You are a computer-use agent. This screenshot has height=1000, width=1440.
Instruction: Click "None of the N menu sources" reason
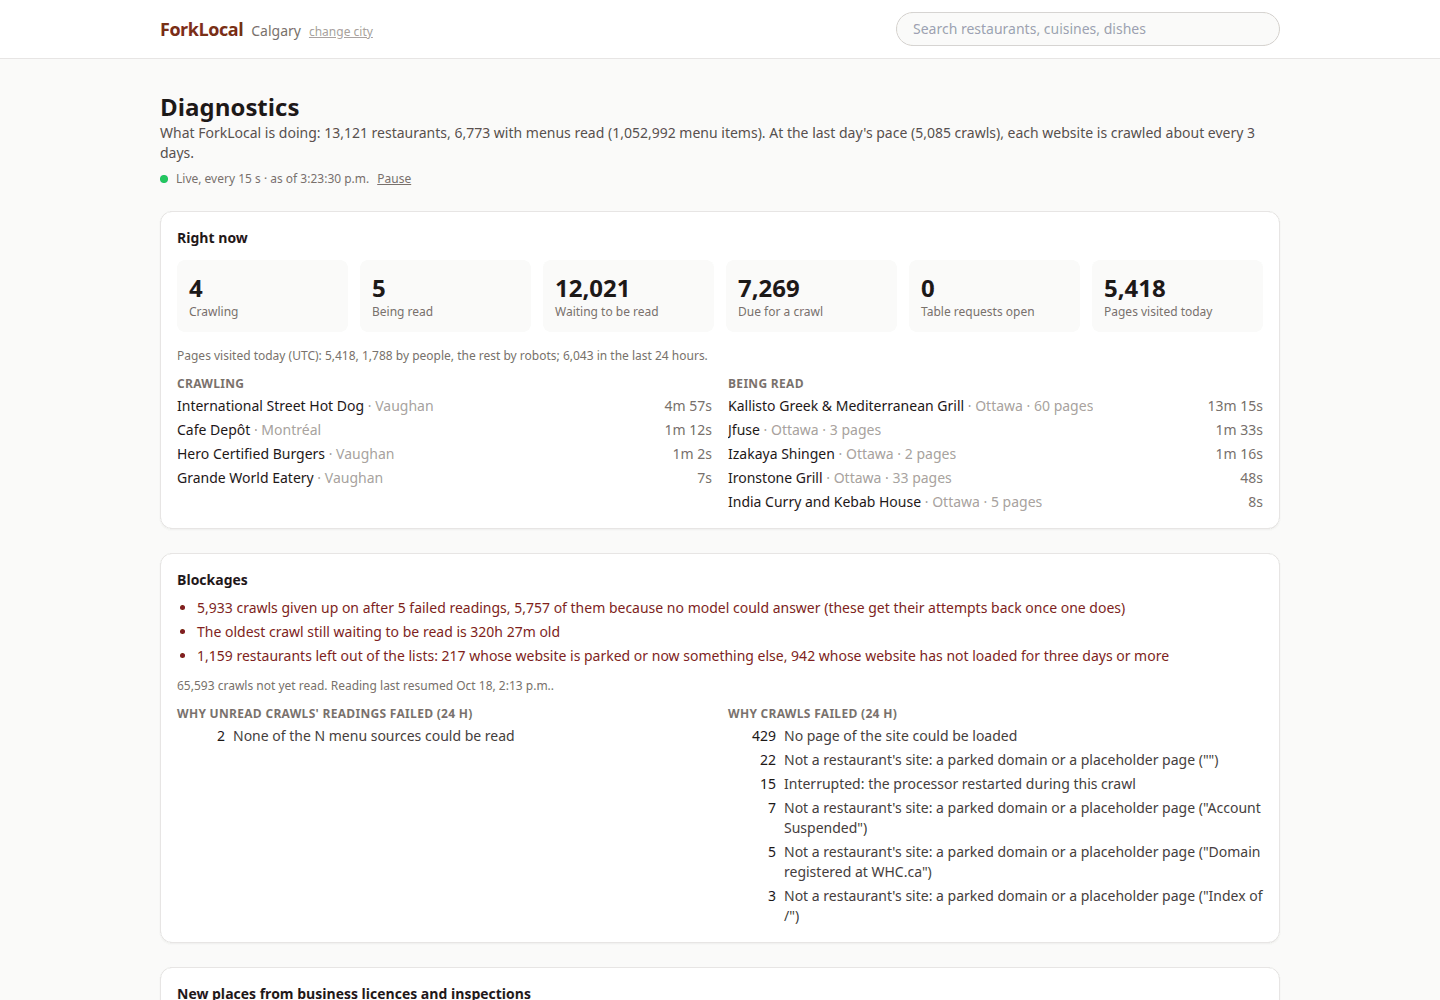[x=373, y=736]
